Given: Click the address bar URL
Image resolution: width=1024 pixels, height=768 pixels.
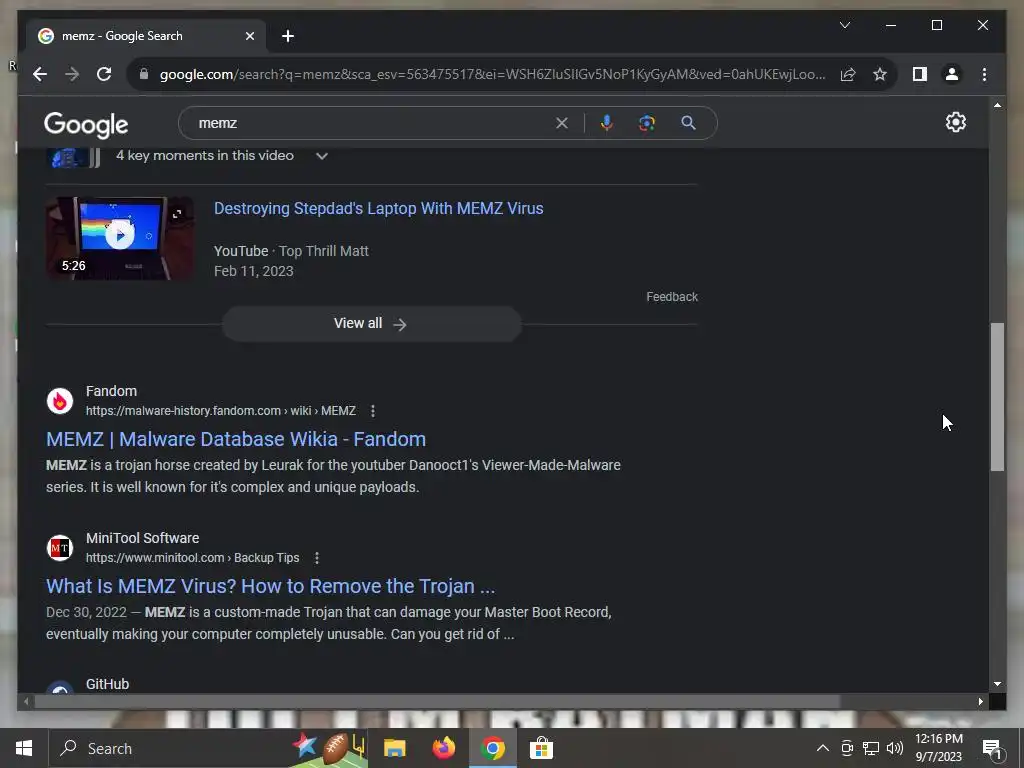Looking at the screenshot, I should pyautogui.click(x=492, y=74).
